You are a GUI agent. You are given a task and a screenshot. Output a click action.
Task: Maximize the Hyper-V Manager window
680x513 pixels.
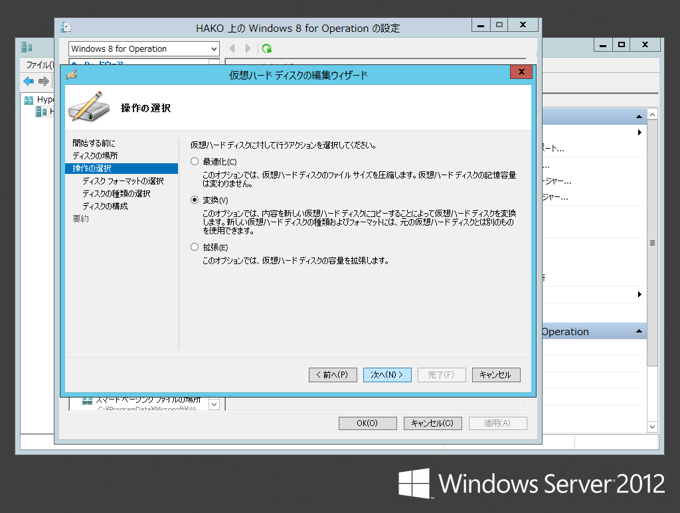click(621, 45)
